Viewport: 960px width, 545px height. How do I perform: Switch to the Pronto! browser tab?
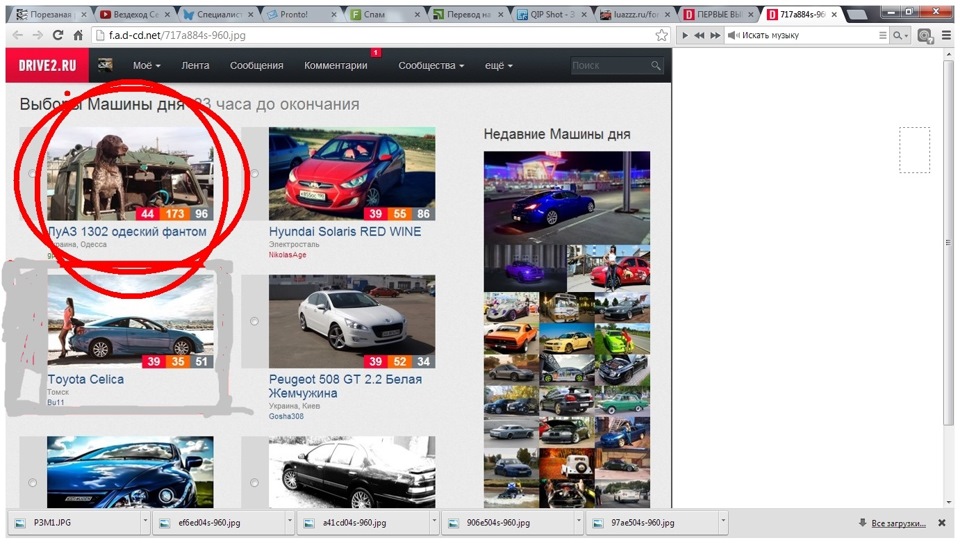(x=301, y=14)
